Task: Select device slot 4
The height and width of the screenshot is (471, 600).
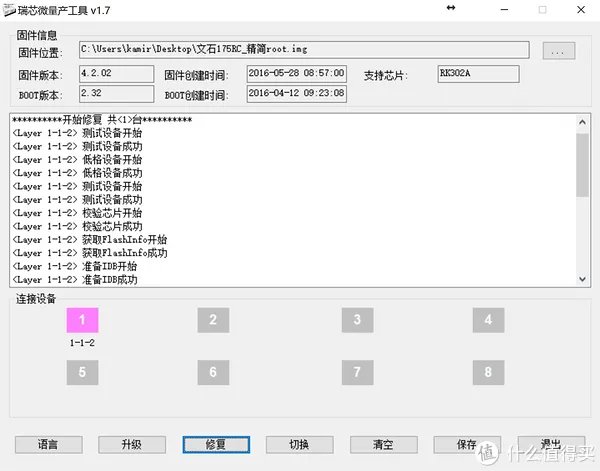Action: click(488, 320)
